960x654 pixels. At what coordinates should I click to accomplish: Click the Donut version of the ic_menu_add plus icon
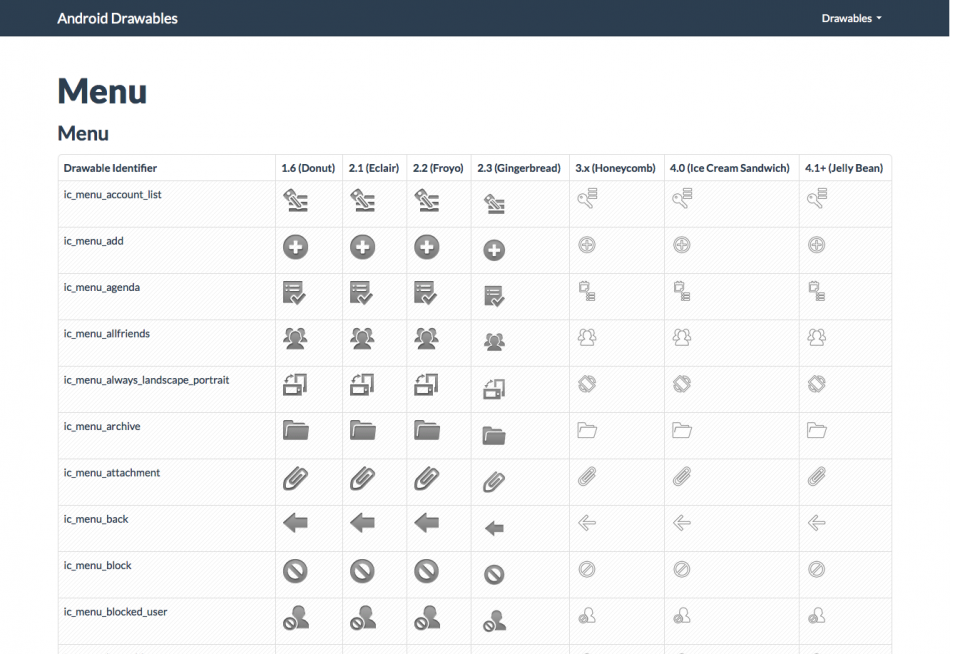point(295,246)
